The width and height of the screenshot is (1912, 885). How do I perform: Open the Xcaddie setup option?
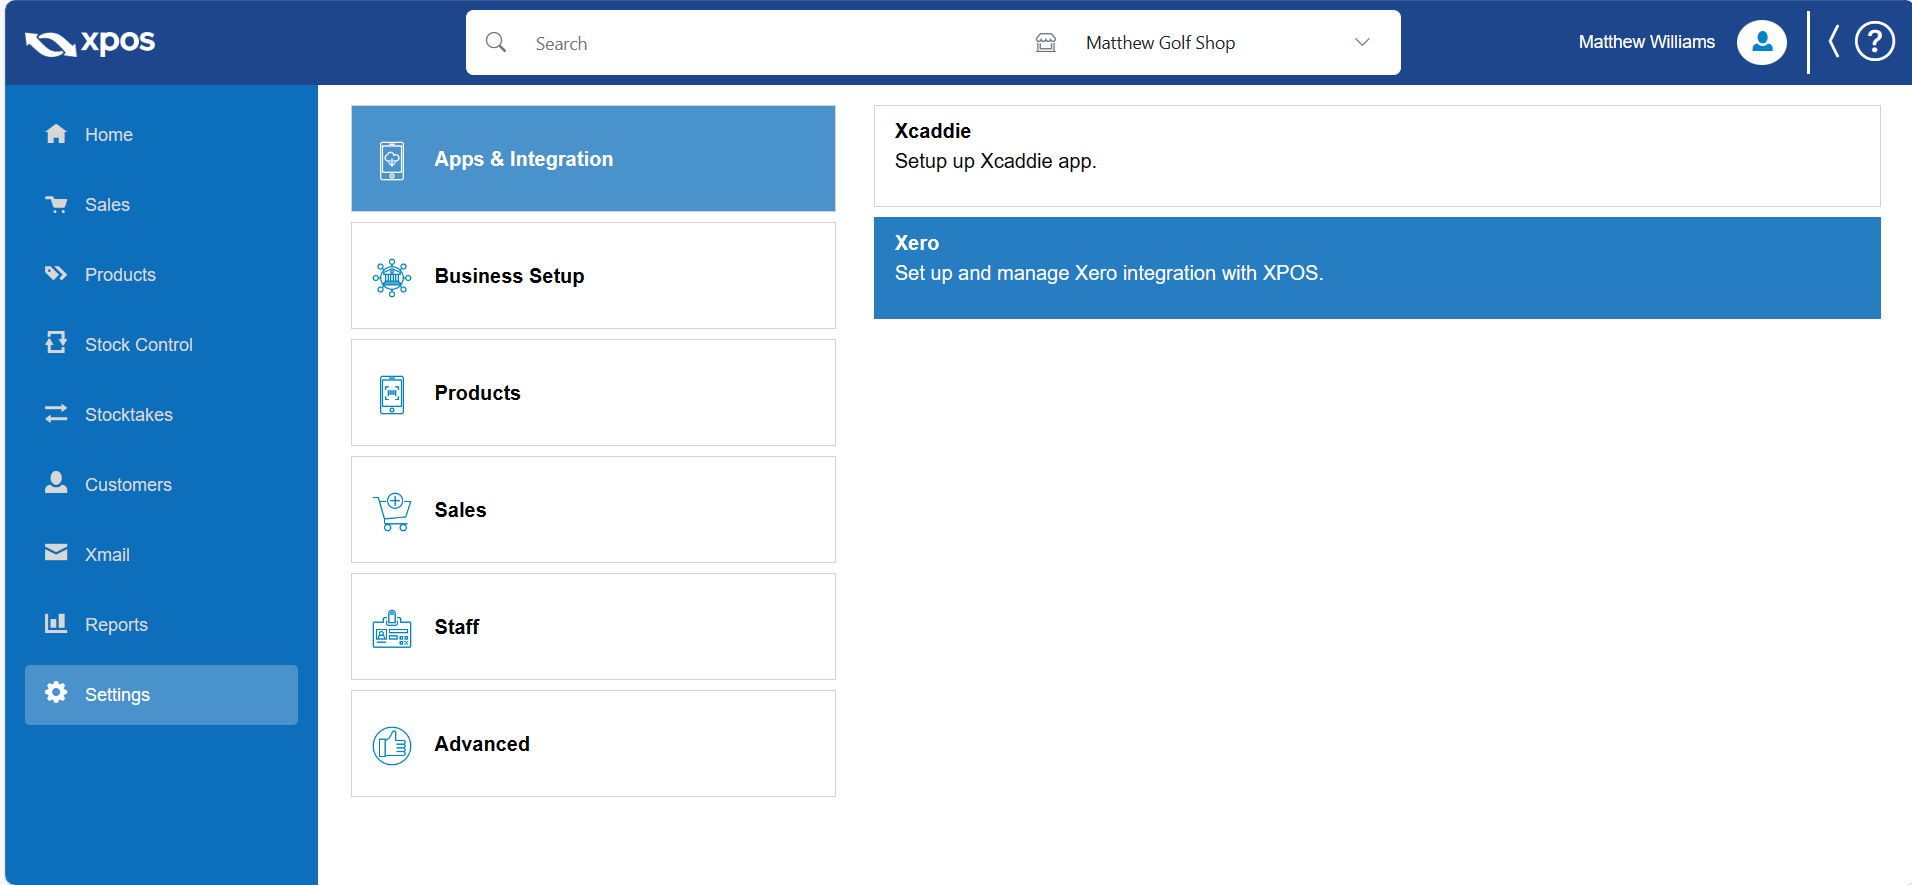coord(1377,156)
